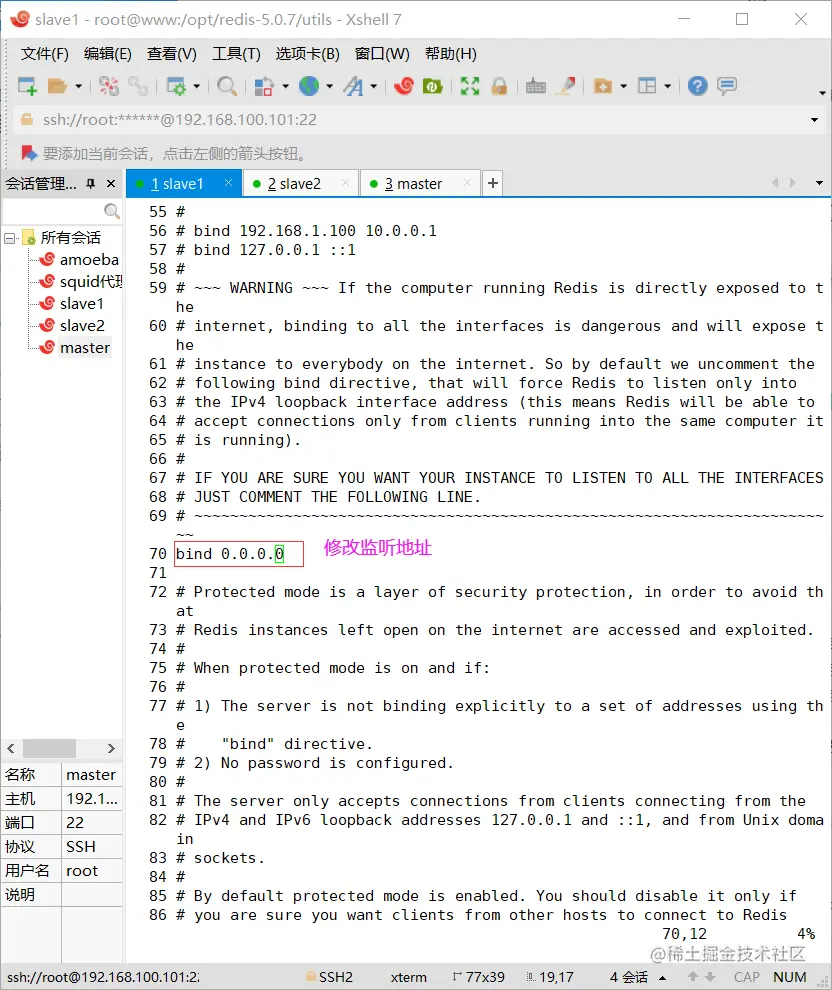Open the dropdown arrow next to the Open folder icon
Image resolution: width=832 pixels, height=990 pixels.
pyautogui.click(x=78, y=86)
